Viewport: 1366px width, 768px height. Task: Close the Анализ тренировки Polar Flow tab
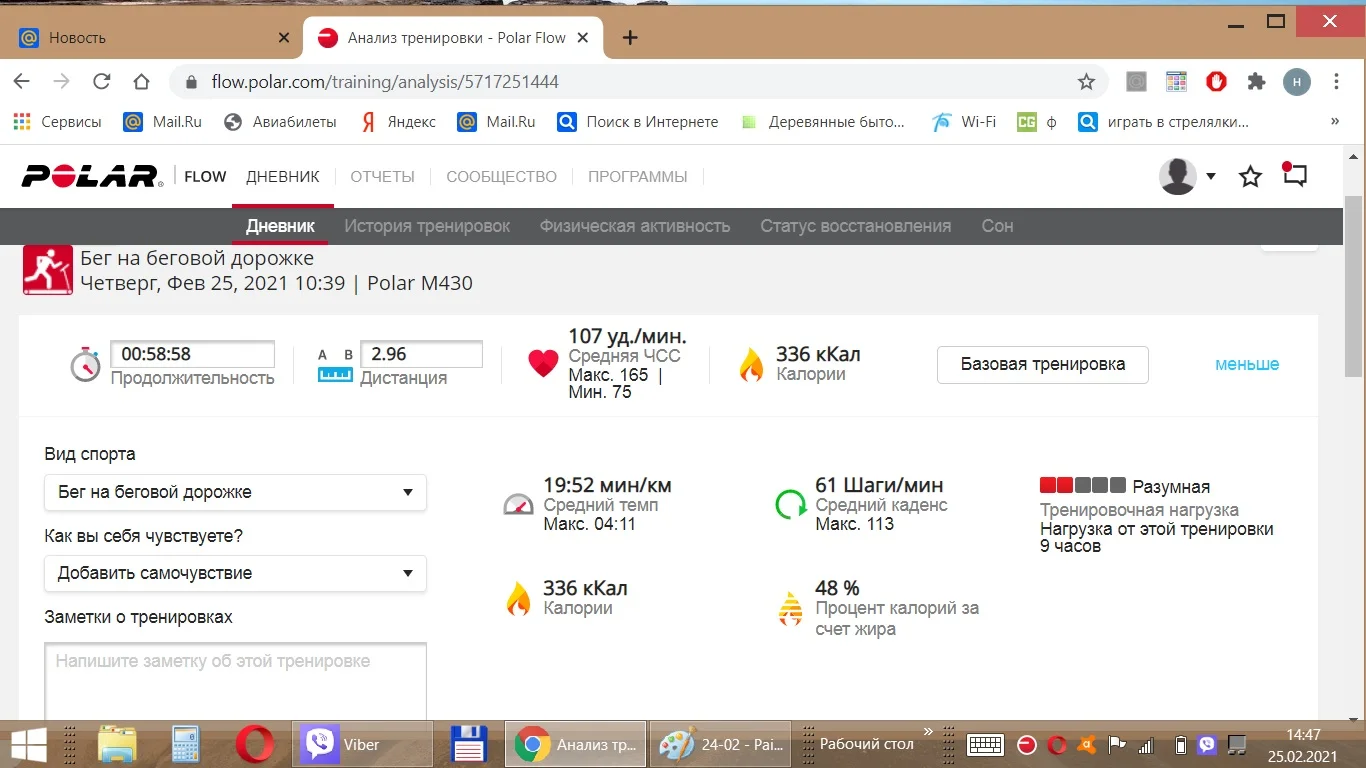(583, 38)
